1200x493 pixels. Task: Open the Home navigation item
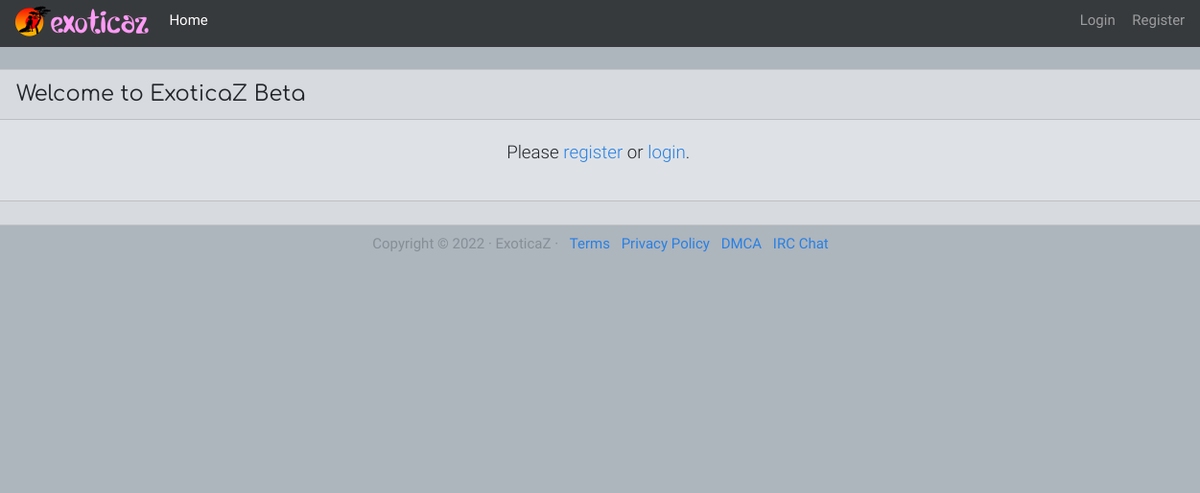click(188, 20)
